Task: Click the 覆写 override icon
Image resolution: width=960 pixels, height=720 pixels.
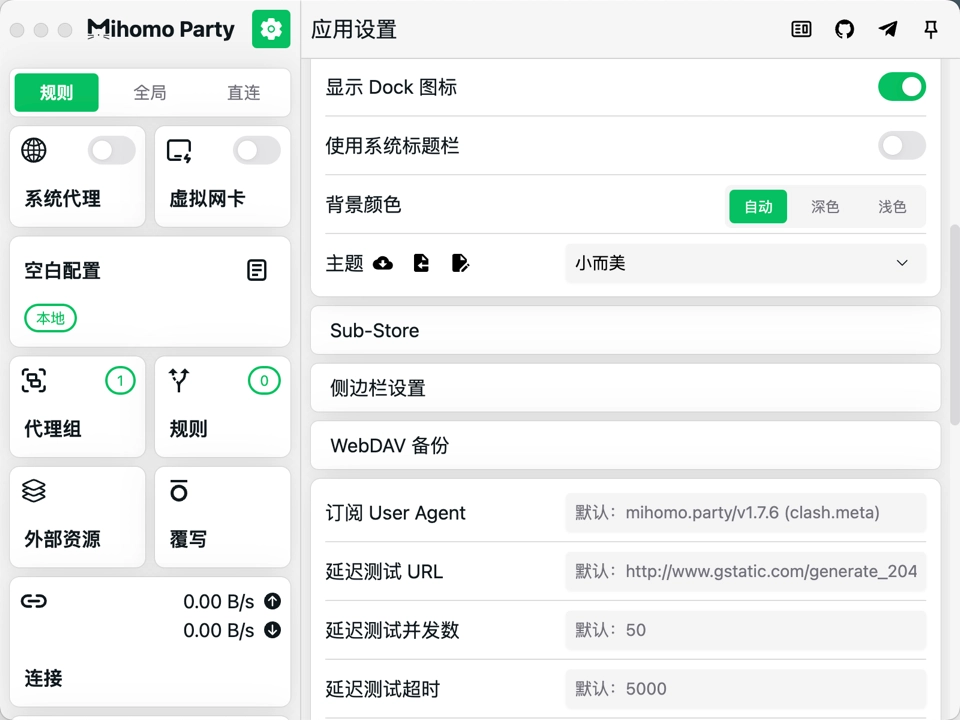Action: pyautogui.click(x=179, y=490)
